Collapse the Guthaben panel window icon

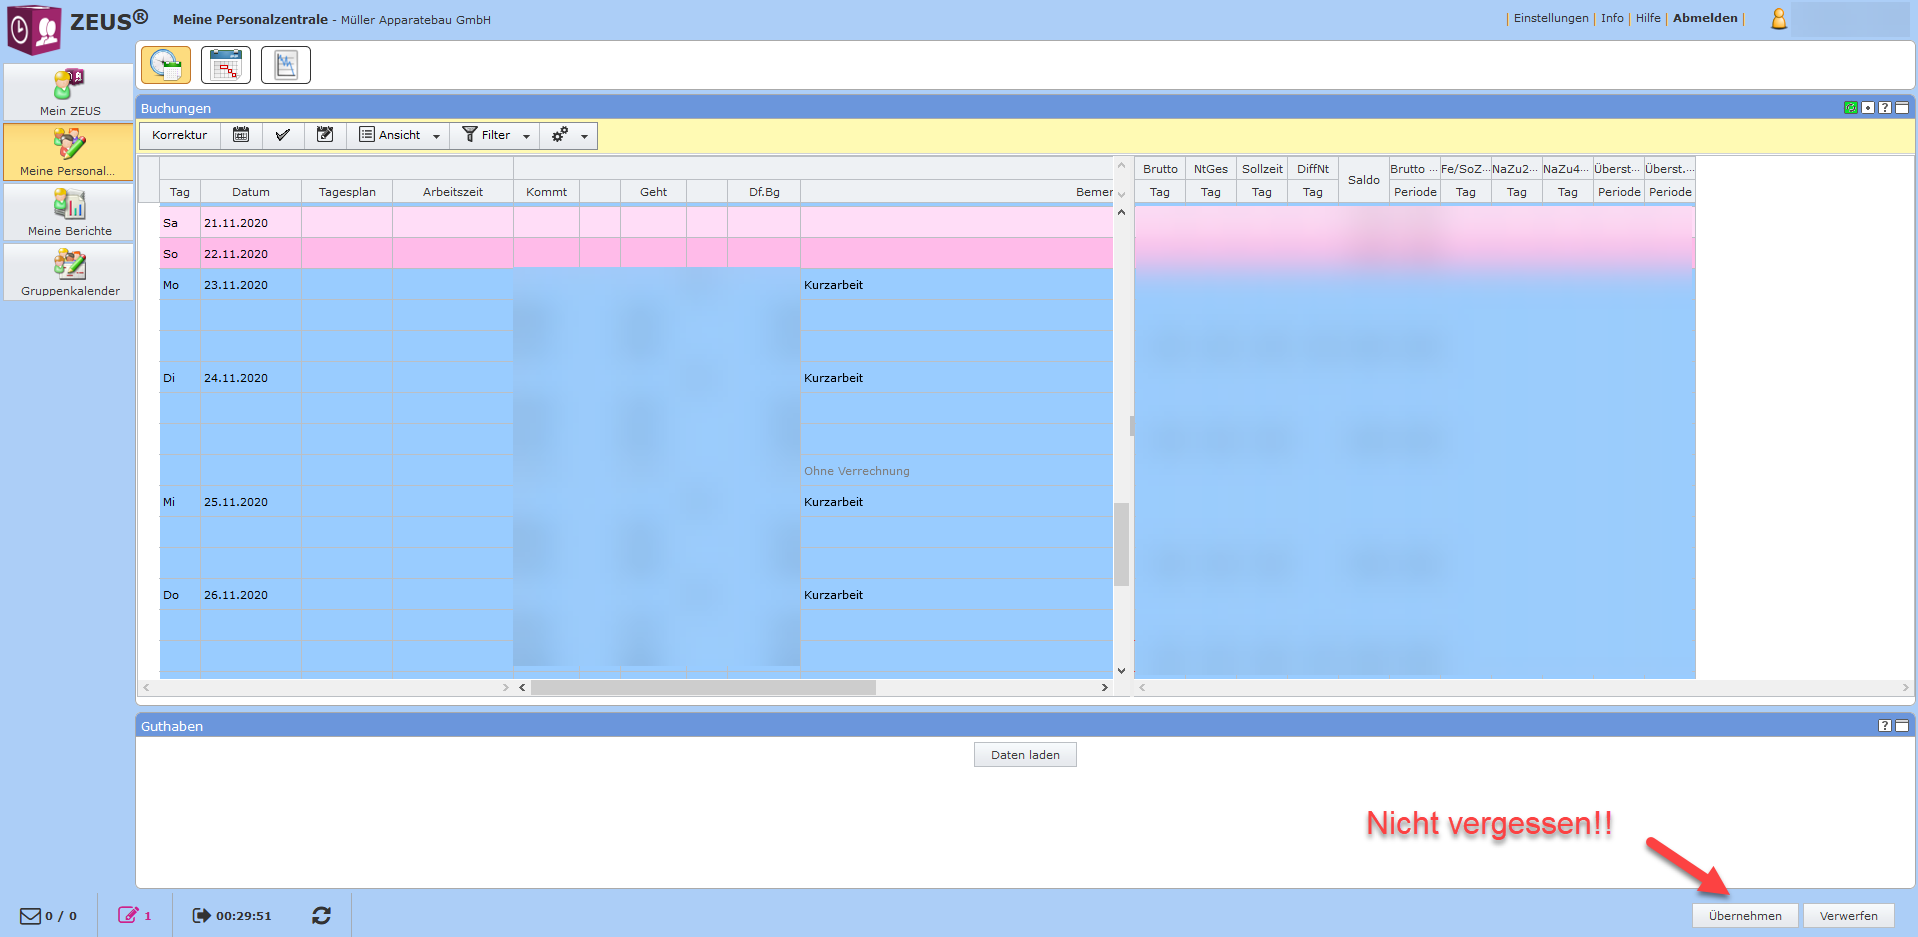[1902, 726]
